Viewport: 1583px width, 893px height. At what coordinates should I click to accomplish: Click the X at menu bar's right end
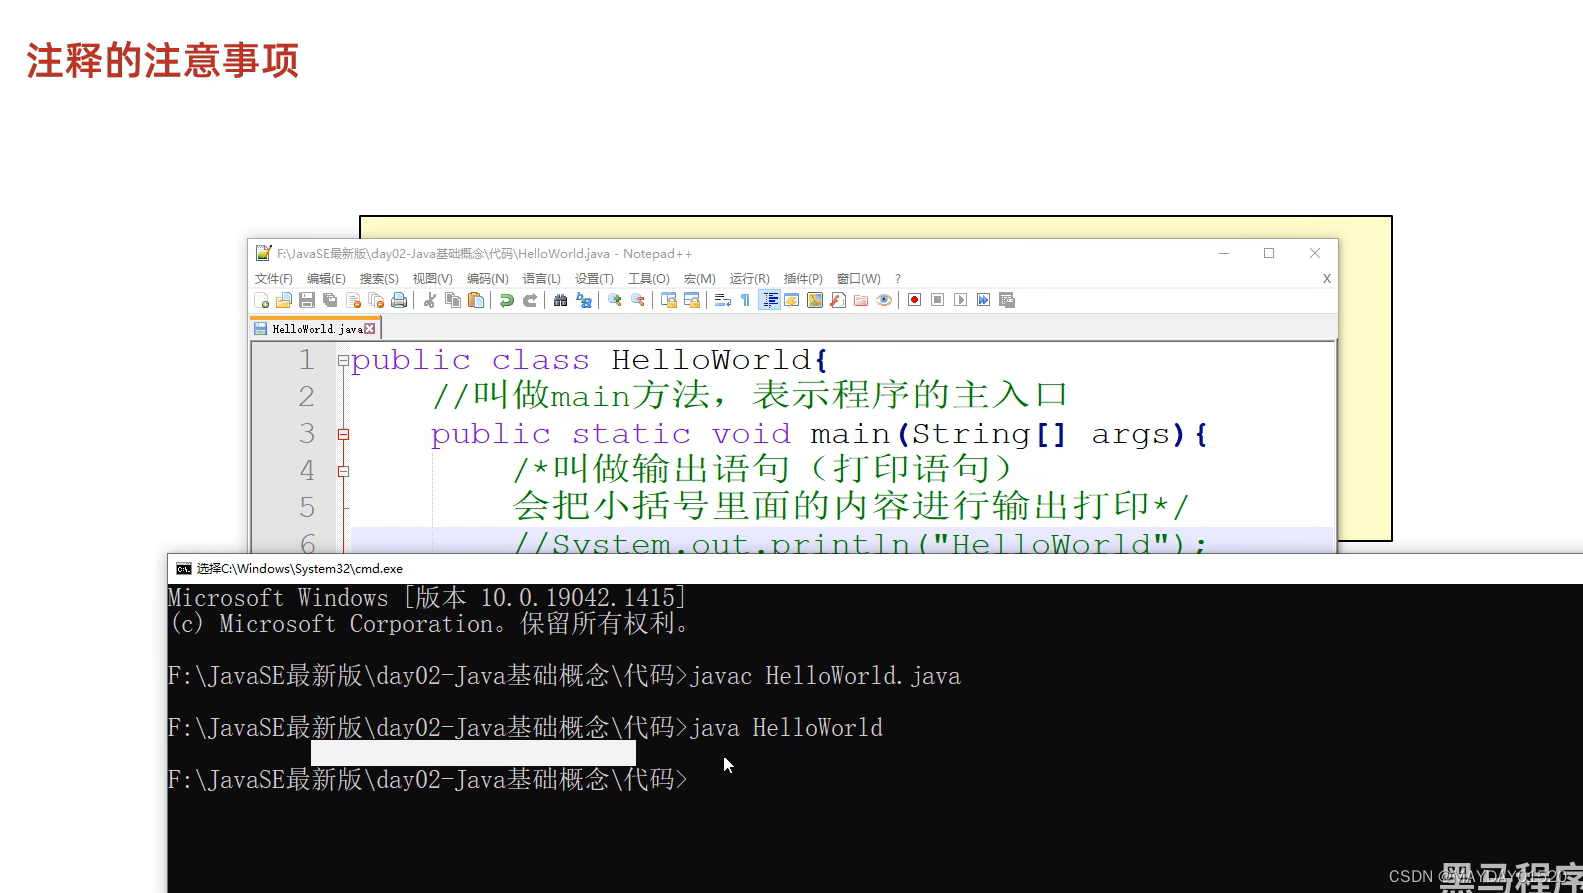coord(1326,279)
